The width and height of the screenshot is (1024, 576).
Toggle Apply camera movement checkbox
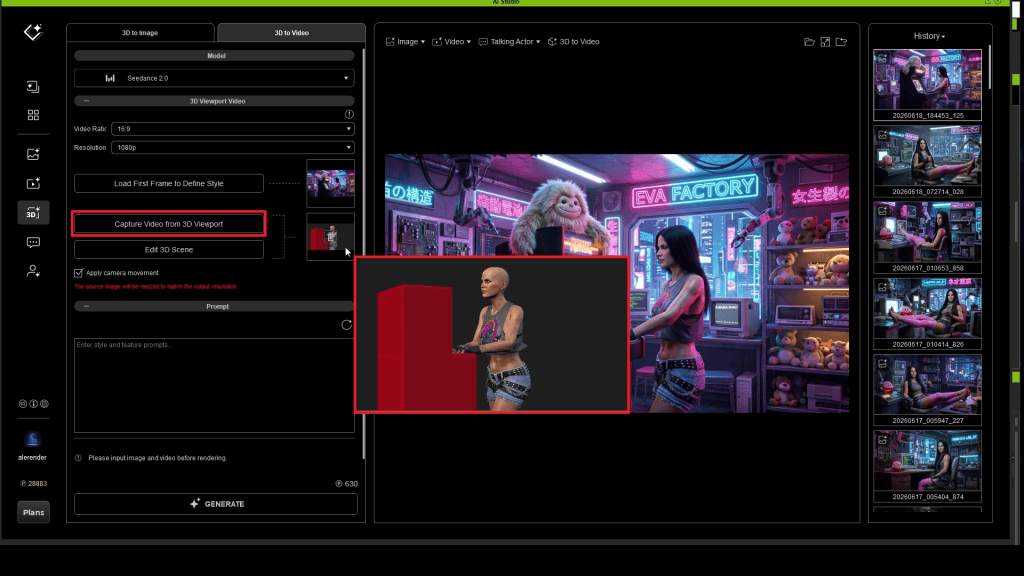click(78, 273)
